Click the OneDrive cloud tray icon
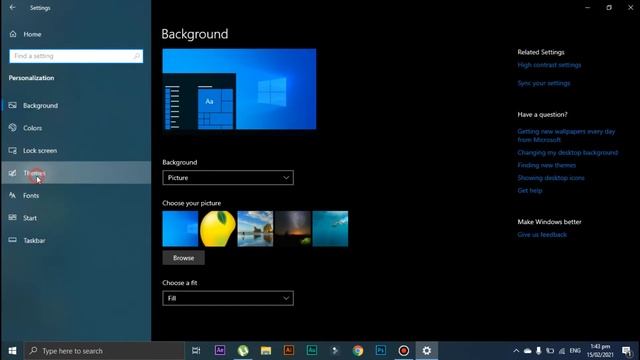The width and height of the screenshot is (640, 360). 527,351
